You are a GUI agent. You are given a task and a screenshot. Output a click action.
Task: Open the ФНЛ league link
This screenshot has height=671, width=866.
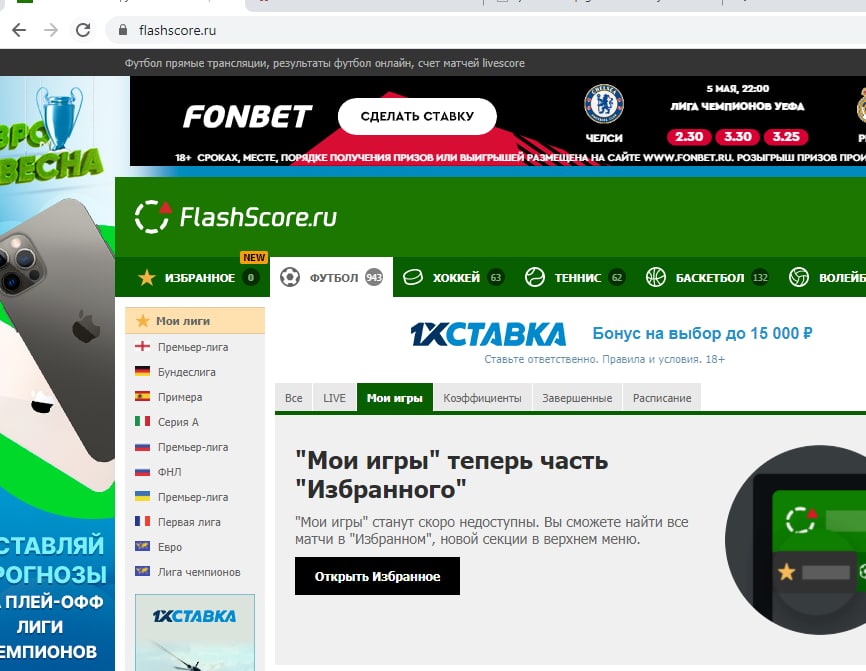[x=170, y=472]
